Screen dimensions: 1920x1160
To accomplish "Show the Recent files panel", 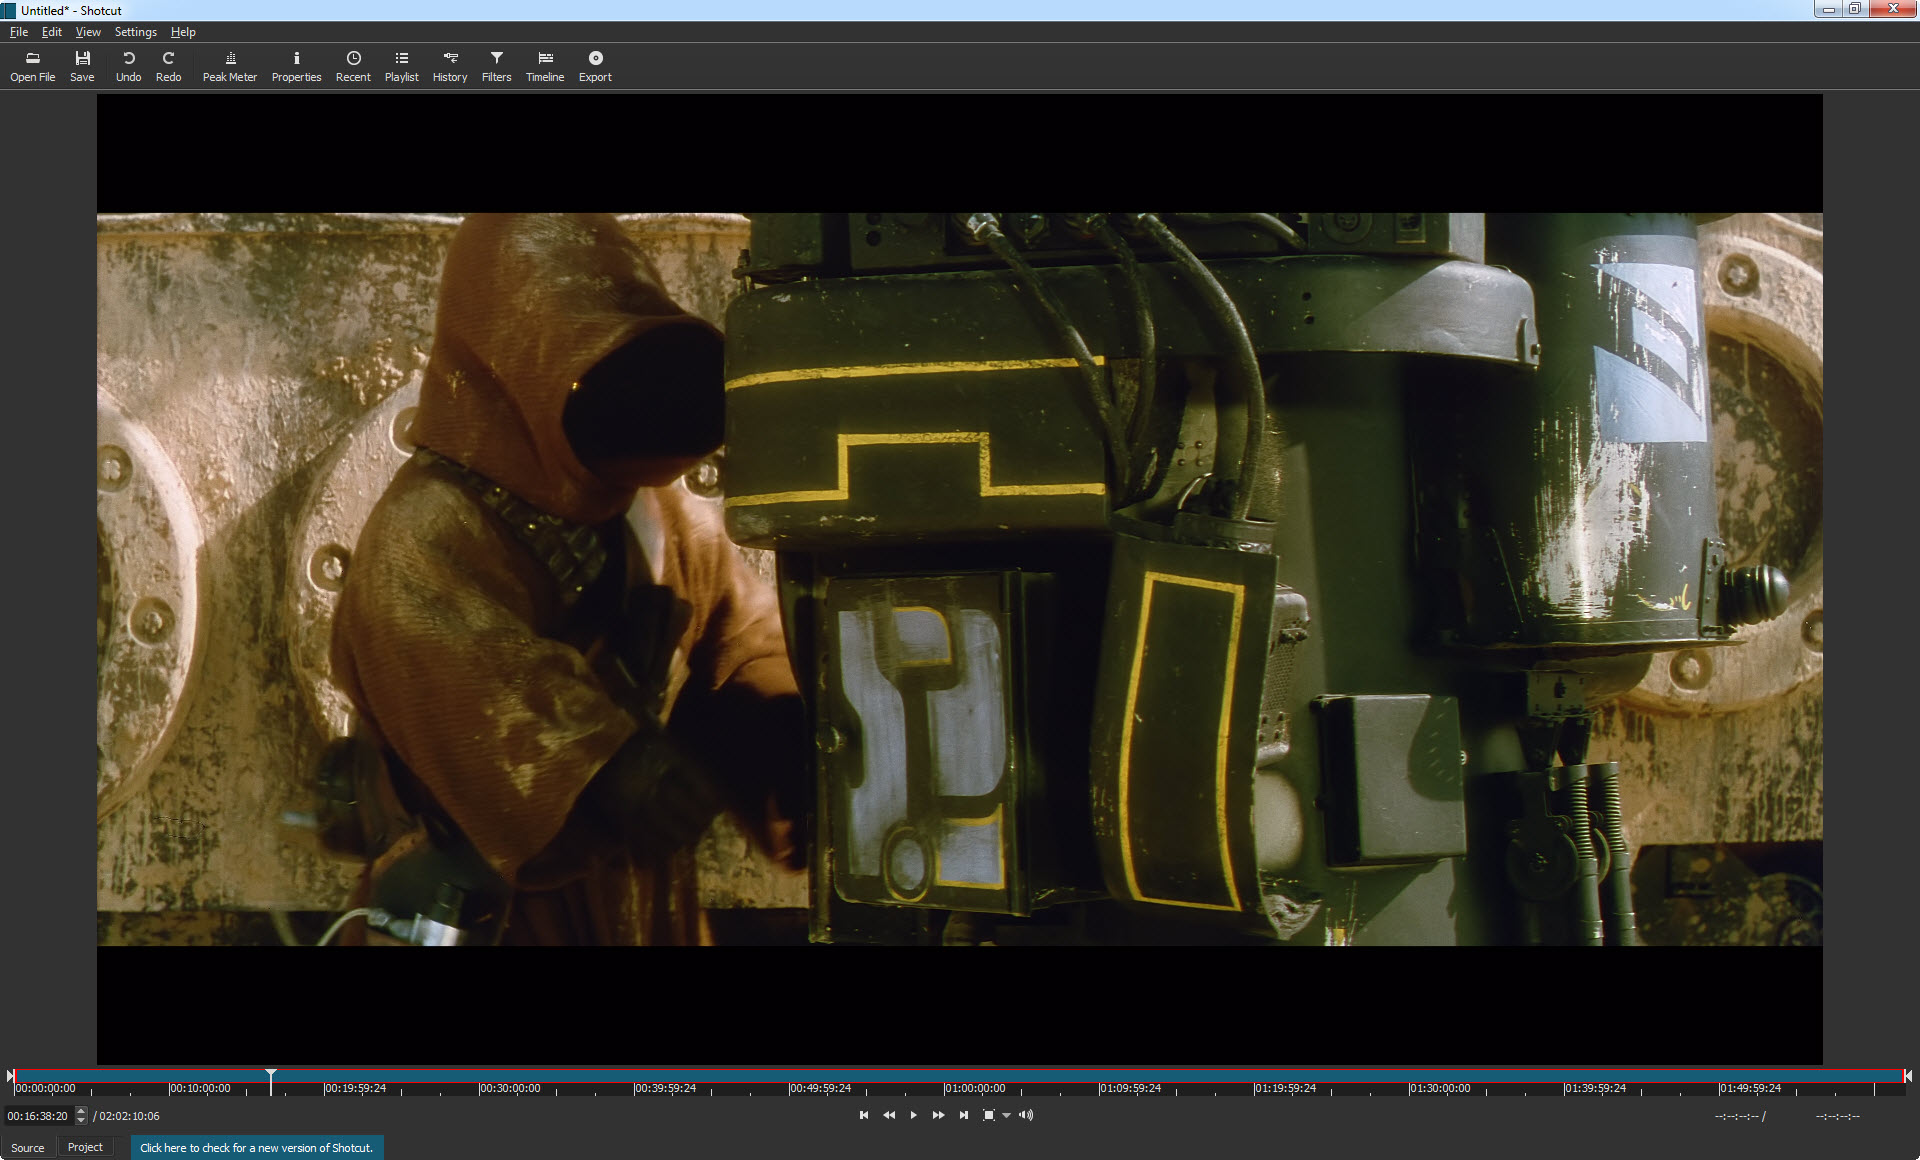I will point(353,66).
